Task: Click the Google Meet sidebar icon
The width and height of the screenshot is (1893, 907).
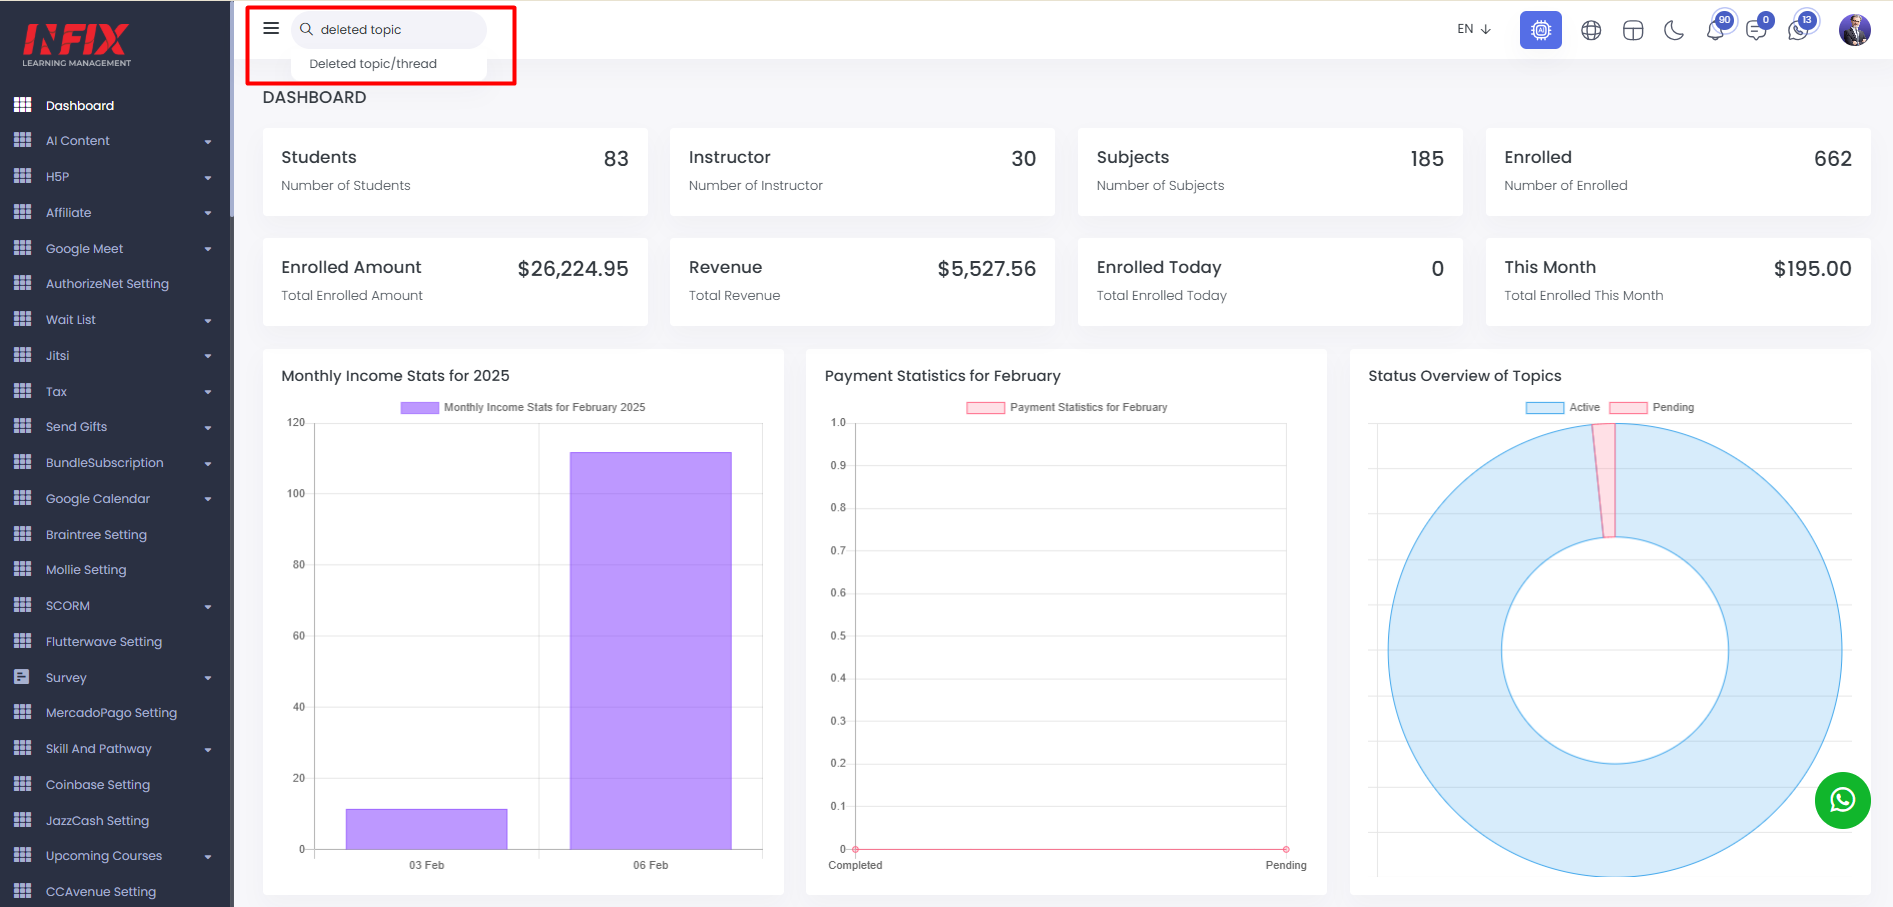Action: point(23,248)
